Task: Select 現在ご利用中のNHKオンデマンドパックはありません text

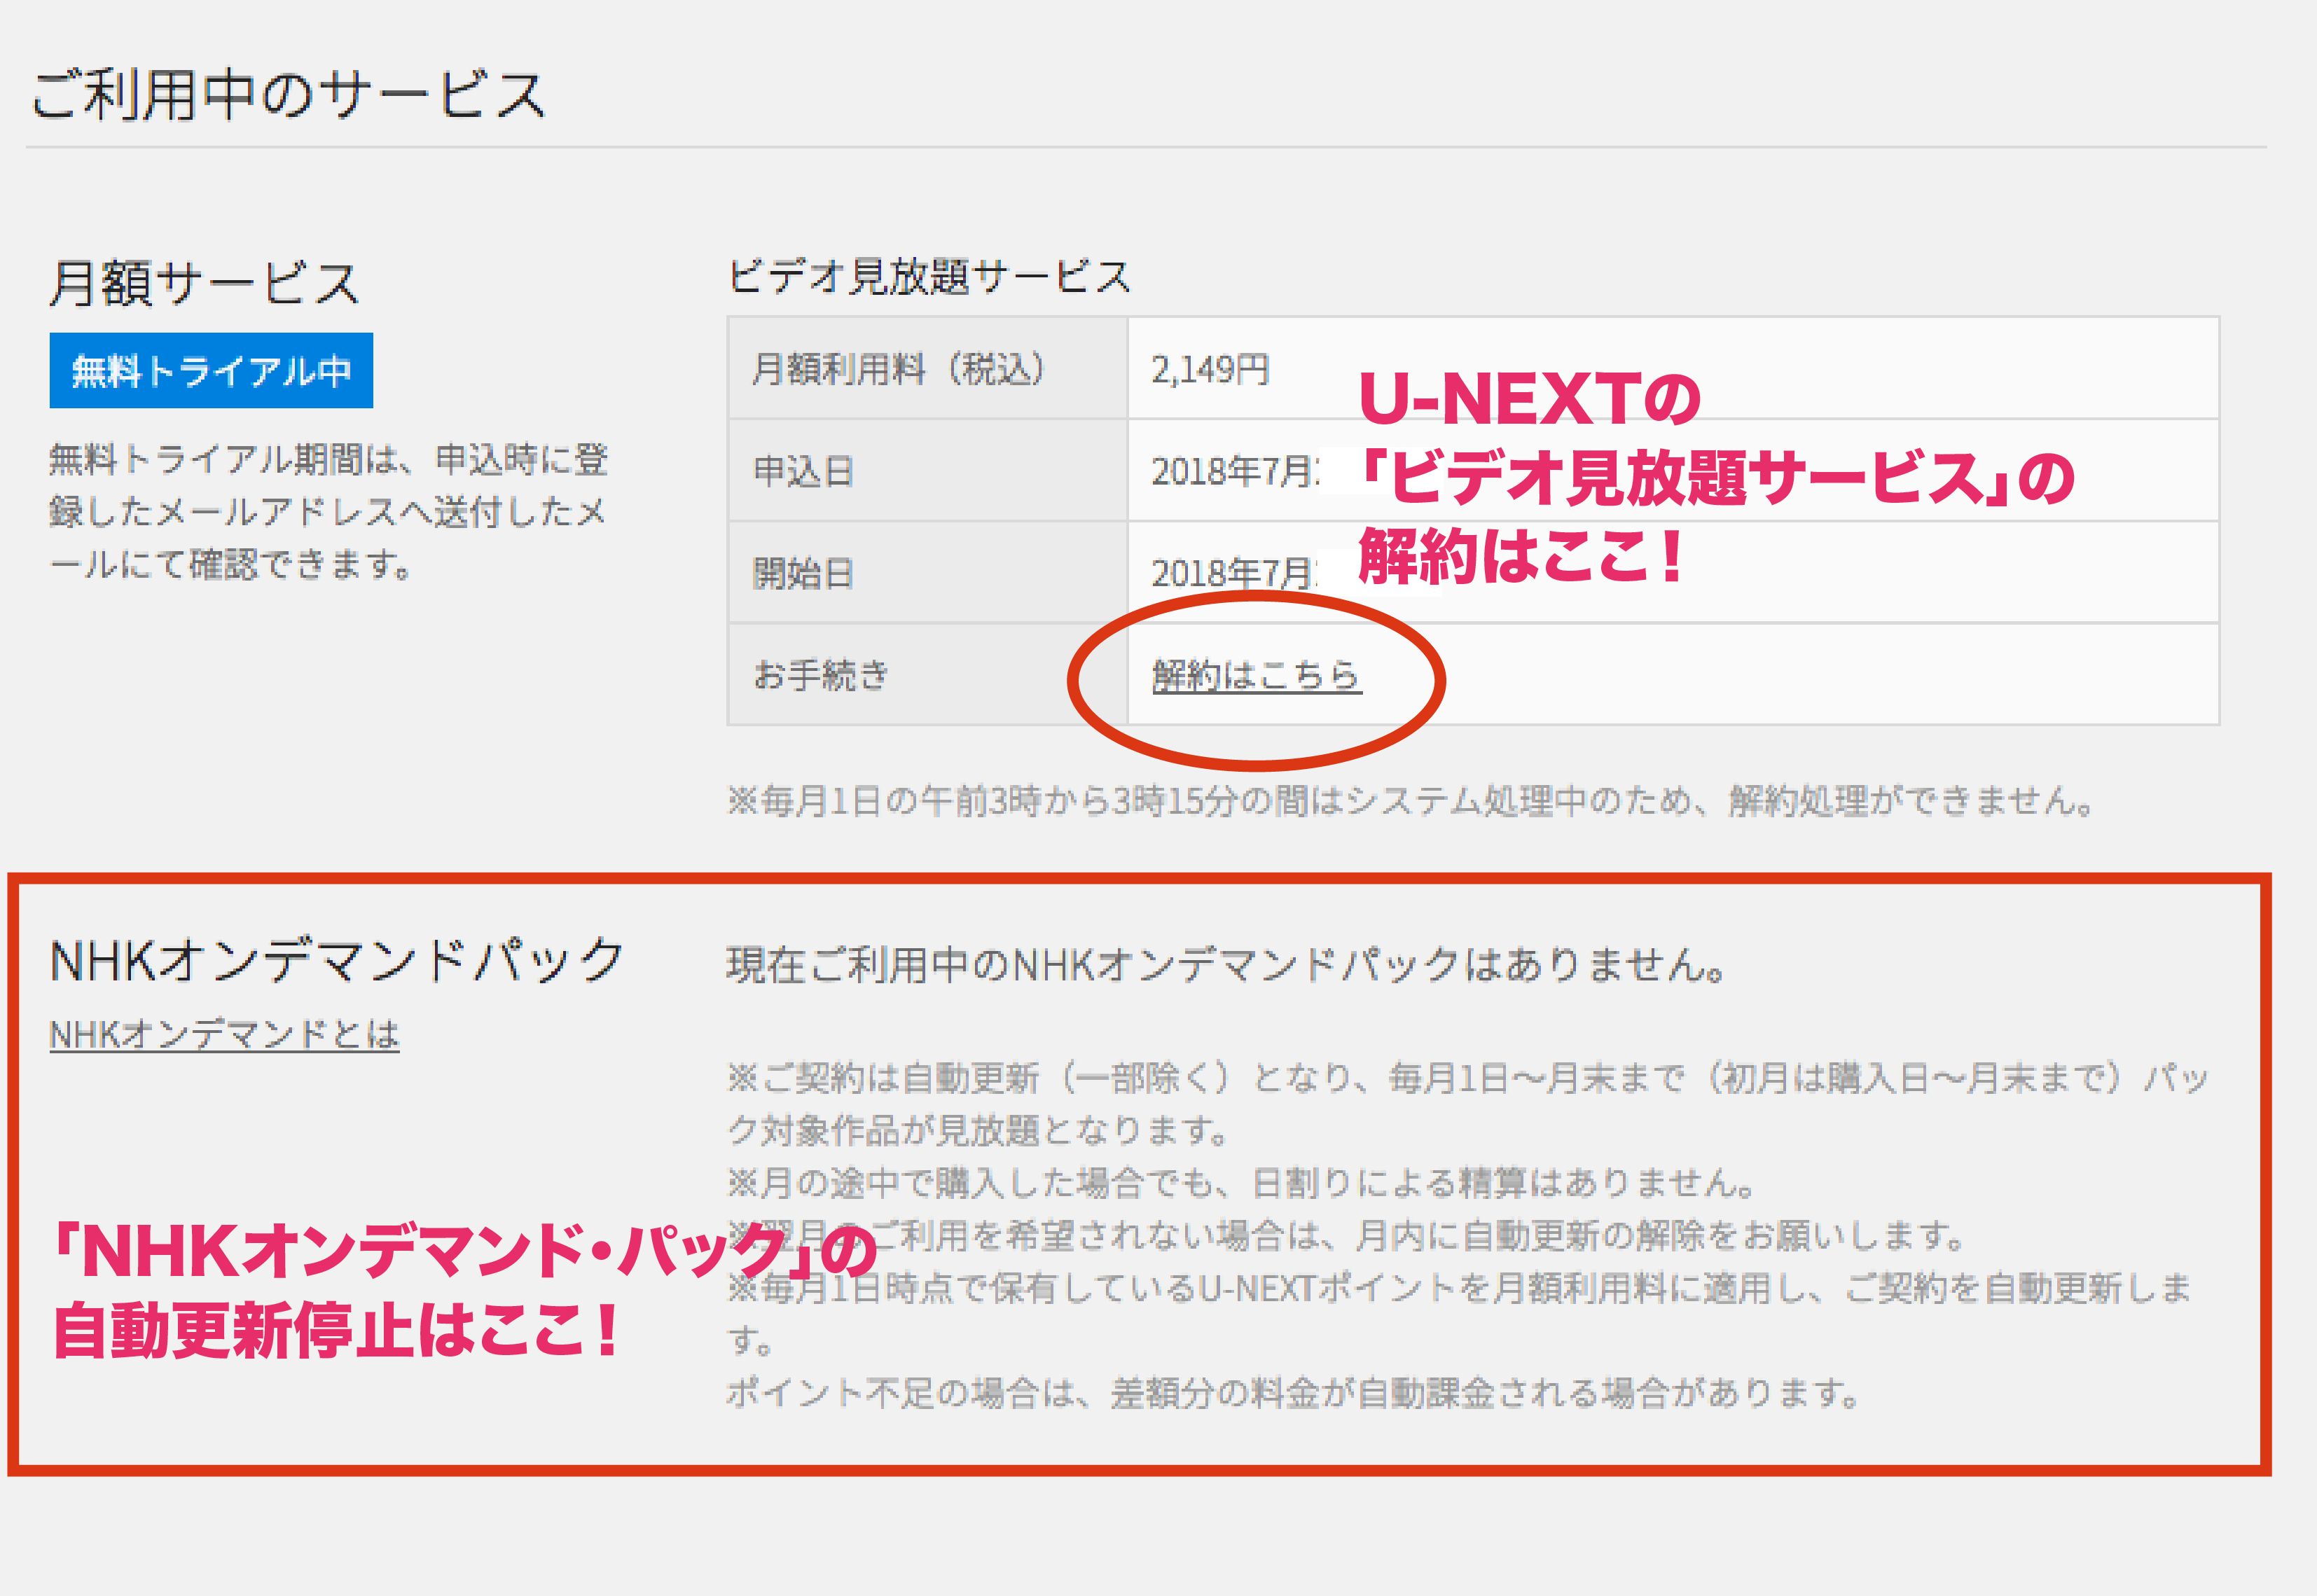Action: pos(1227,965)
